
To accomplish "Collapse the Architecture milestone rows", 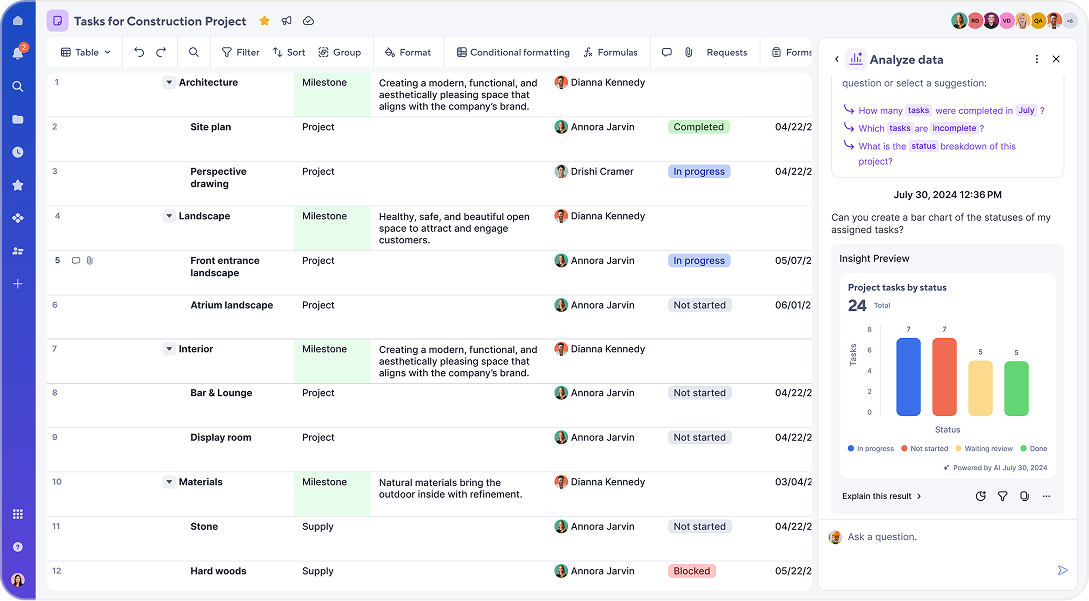I will 169,82.
